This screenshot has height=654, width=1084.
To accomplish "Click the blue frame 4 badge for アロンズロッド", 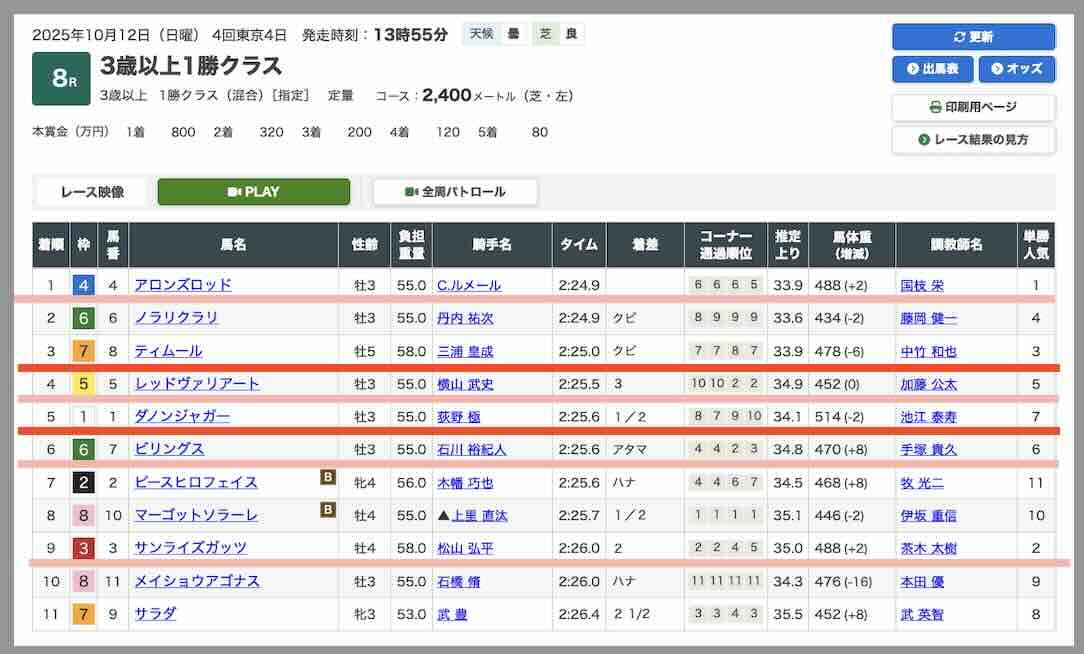I will [83, 285].
